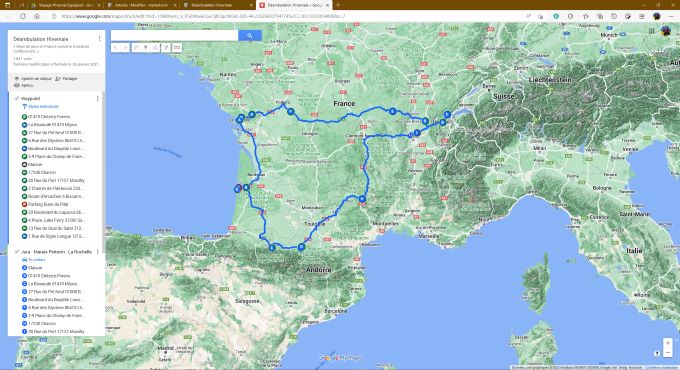Select the active Déambulation Hivernale - Google tab

(294, 5)
